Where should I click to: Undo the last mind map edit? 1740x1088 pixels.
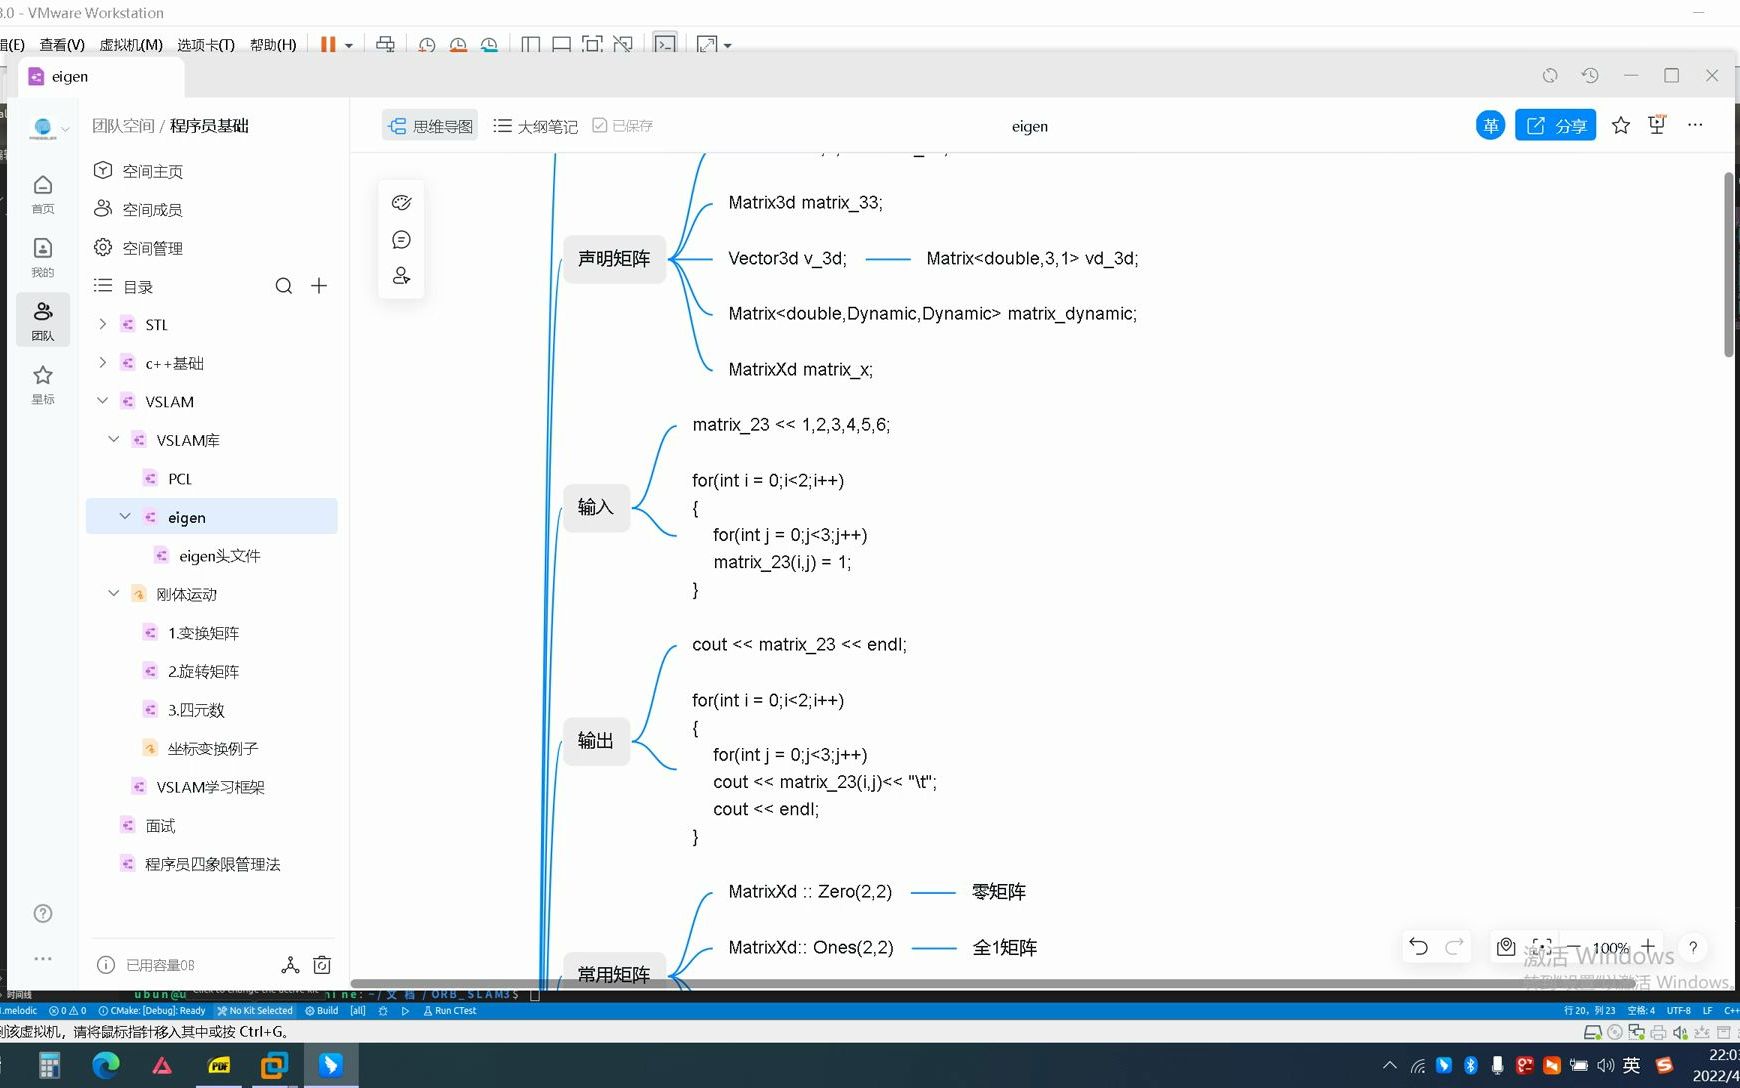tap(1418, 946)
